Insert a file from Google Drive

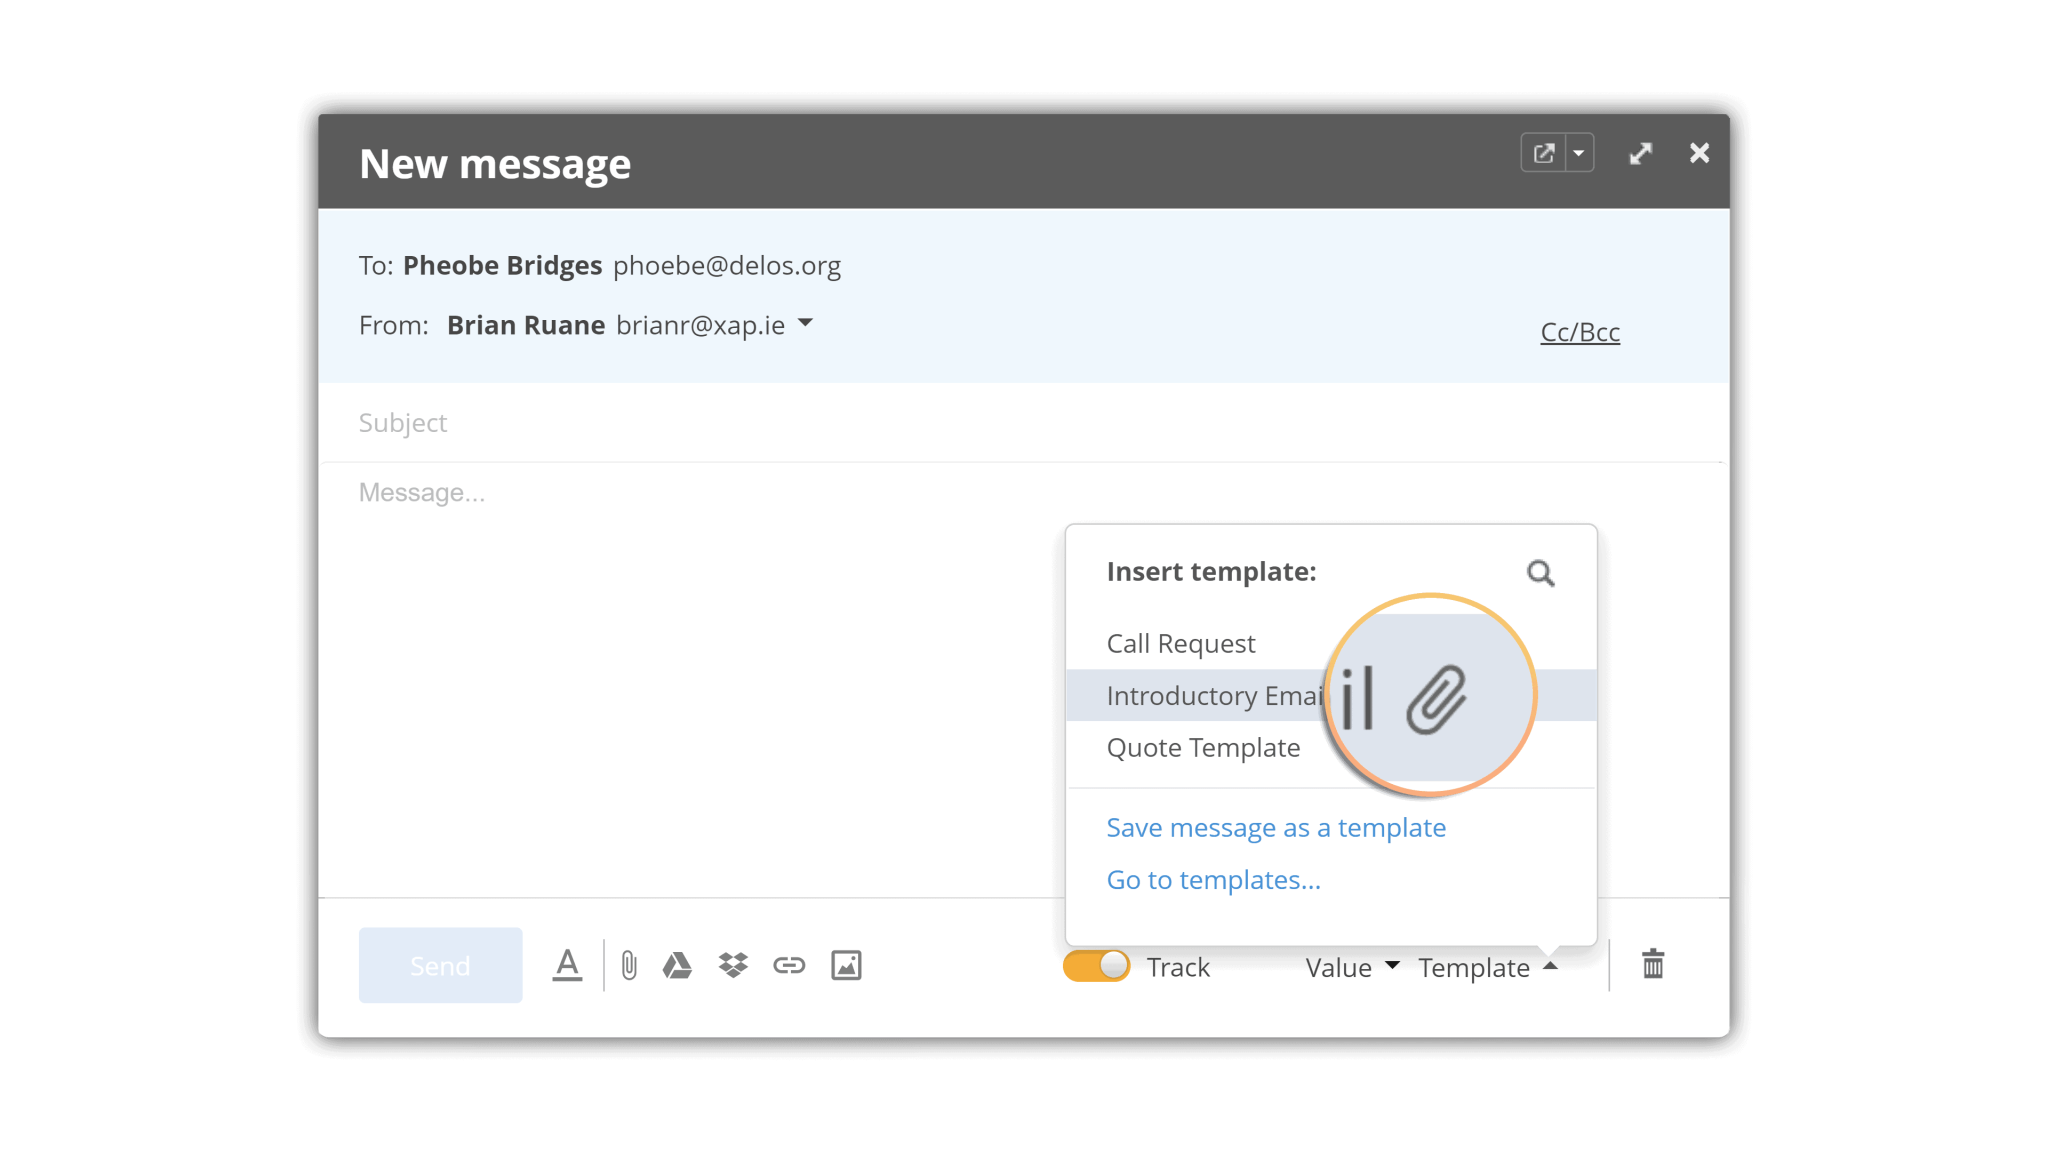(678, 965)
